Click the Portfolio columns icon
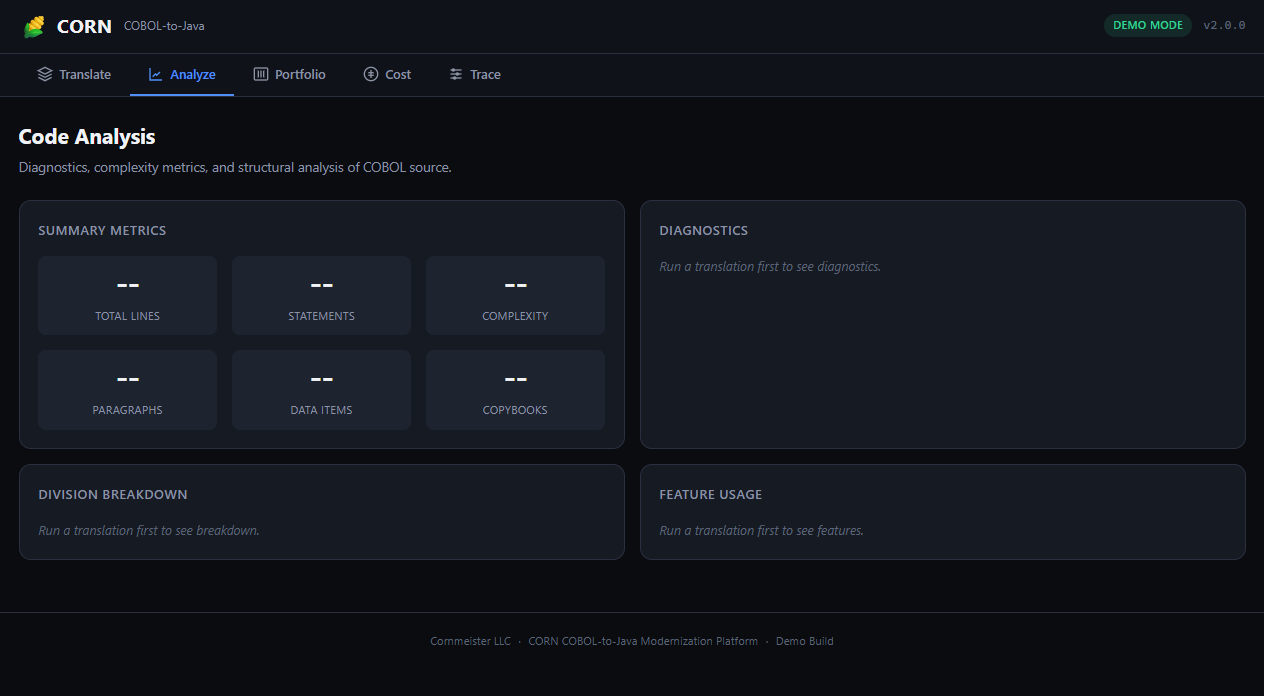The image size is (1264, 696). click(261, 74)
